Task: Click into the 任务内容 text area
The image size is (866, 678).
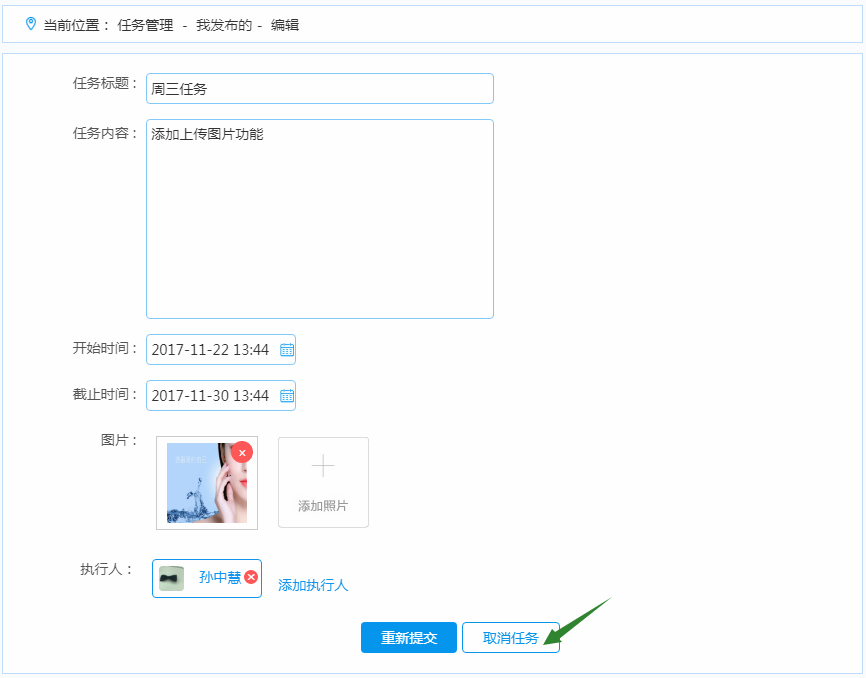Action: click(319, 219)
